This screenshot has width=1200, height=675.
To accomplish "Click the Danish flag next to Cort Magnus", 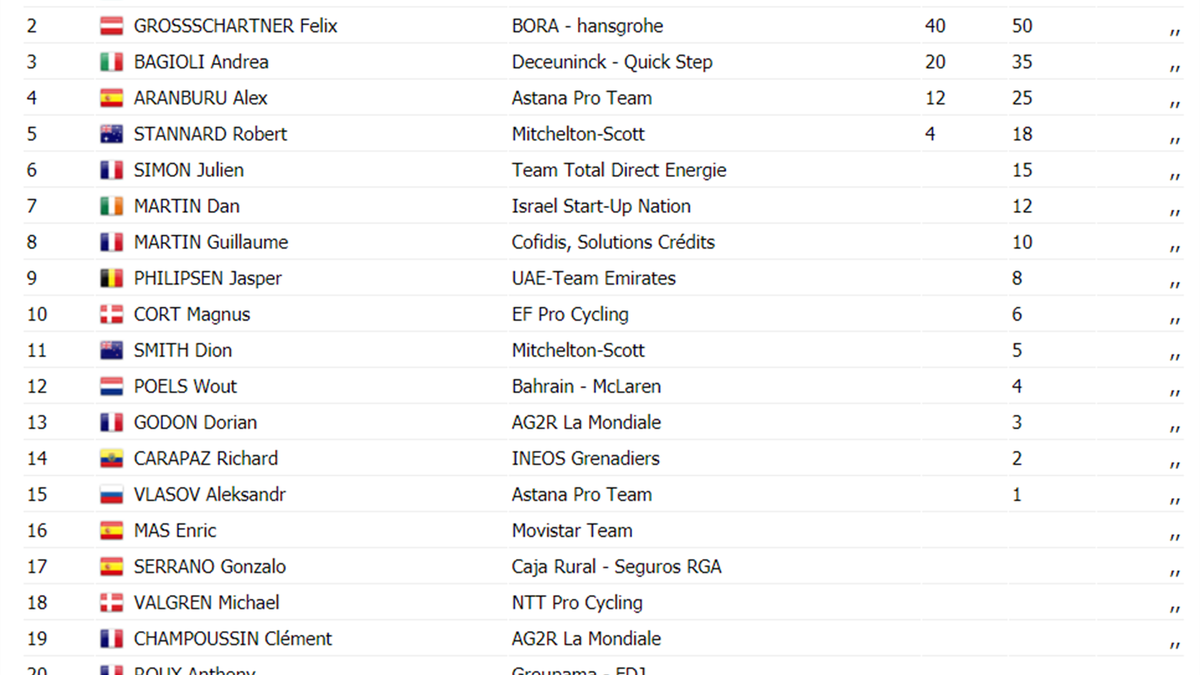I will [111, 315].
